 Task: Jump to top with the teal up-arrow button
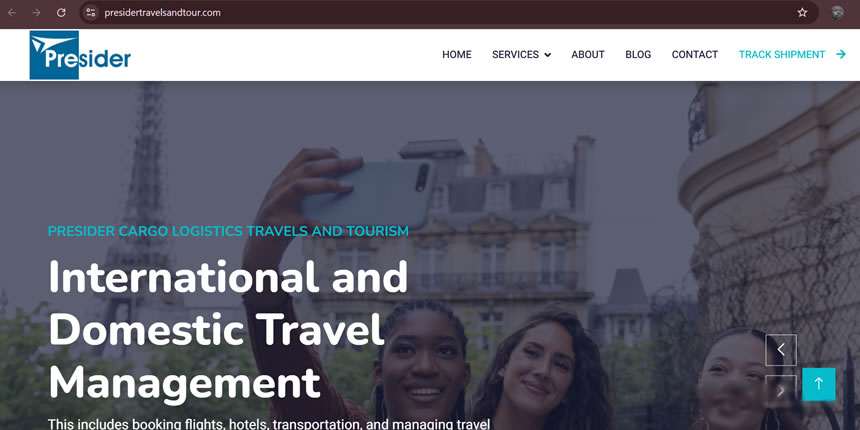(x=819, y=384)
